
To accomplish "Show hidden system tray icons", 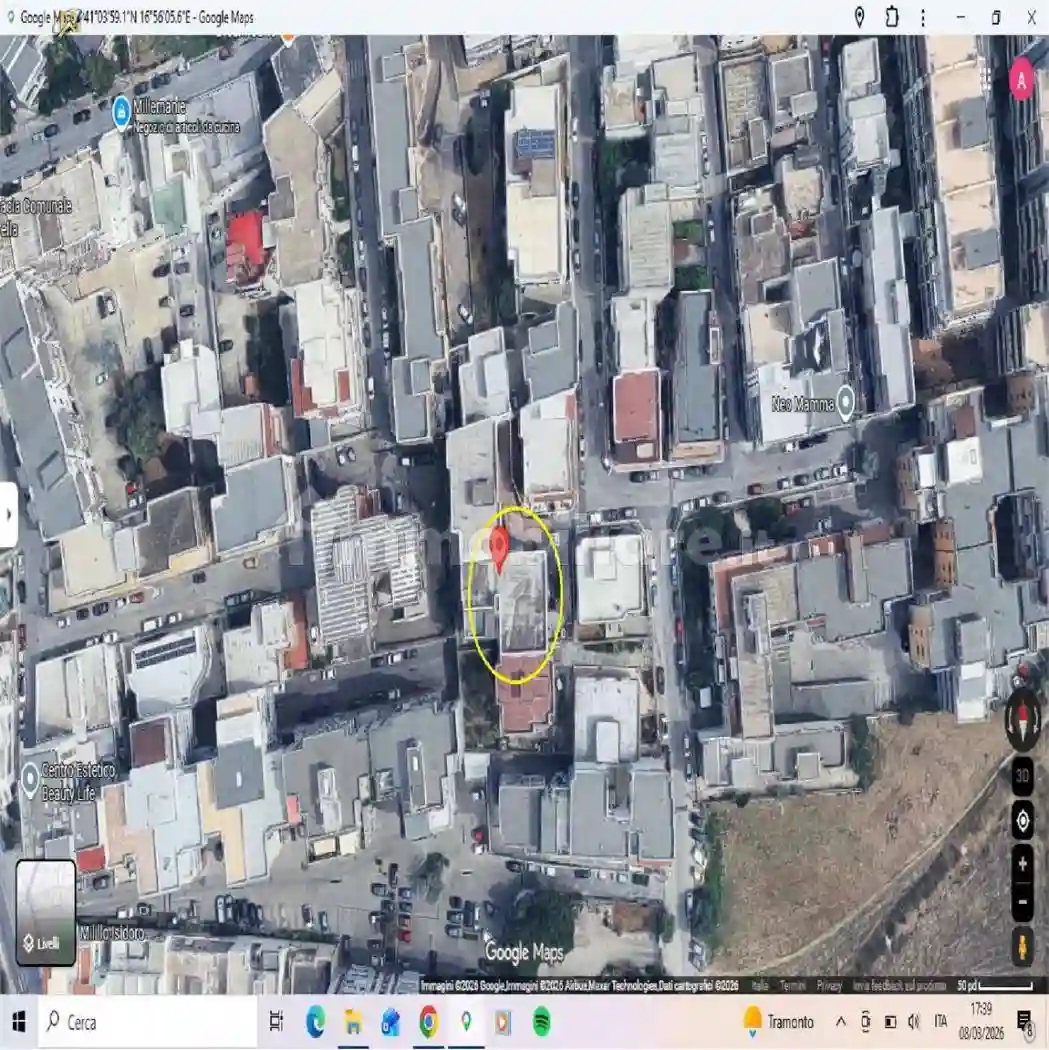I will pyautogui.click(x=840, y=1022).
